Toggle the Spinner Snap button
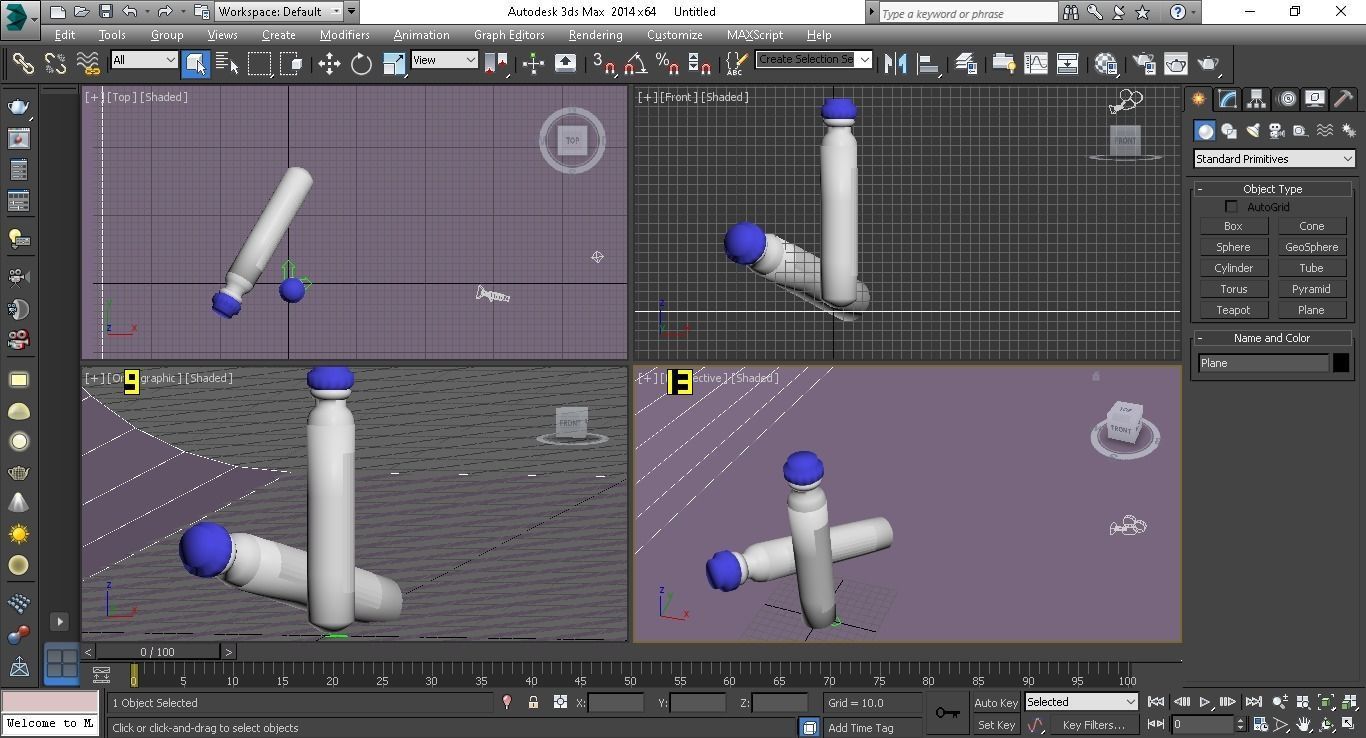Image resolution: width=1366 pixels, height=738 pixels. pos(699,64)
